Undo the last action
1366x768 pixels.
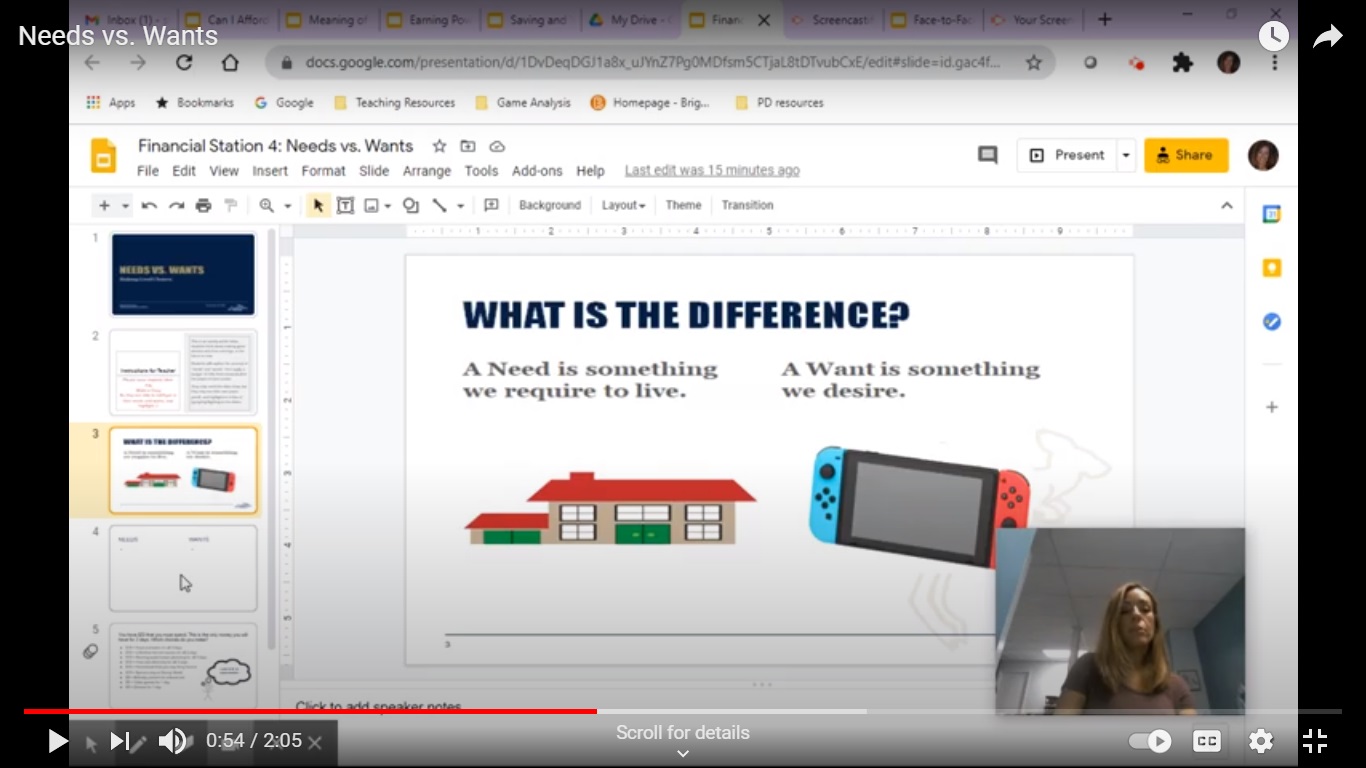pos(149,205)
